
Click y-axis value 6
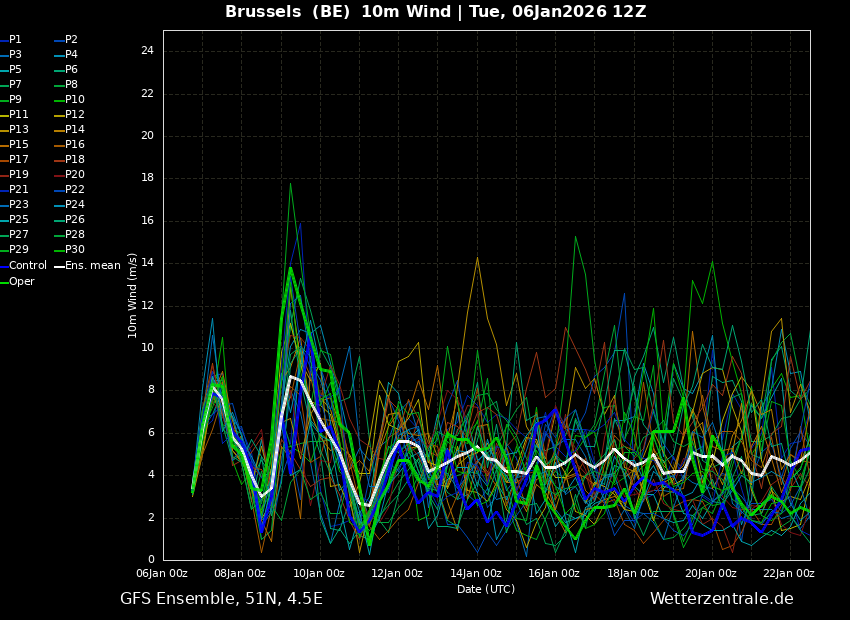tap(151, 433)
